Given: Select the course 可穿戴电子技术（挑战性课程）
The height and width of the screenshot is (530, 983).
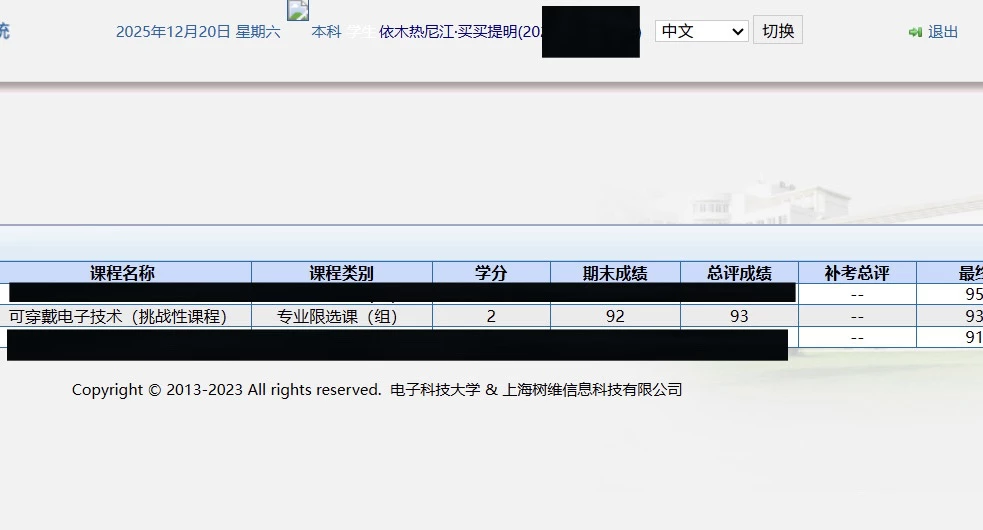Looking at the screenshot, I should click(x=118, y=316).
